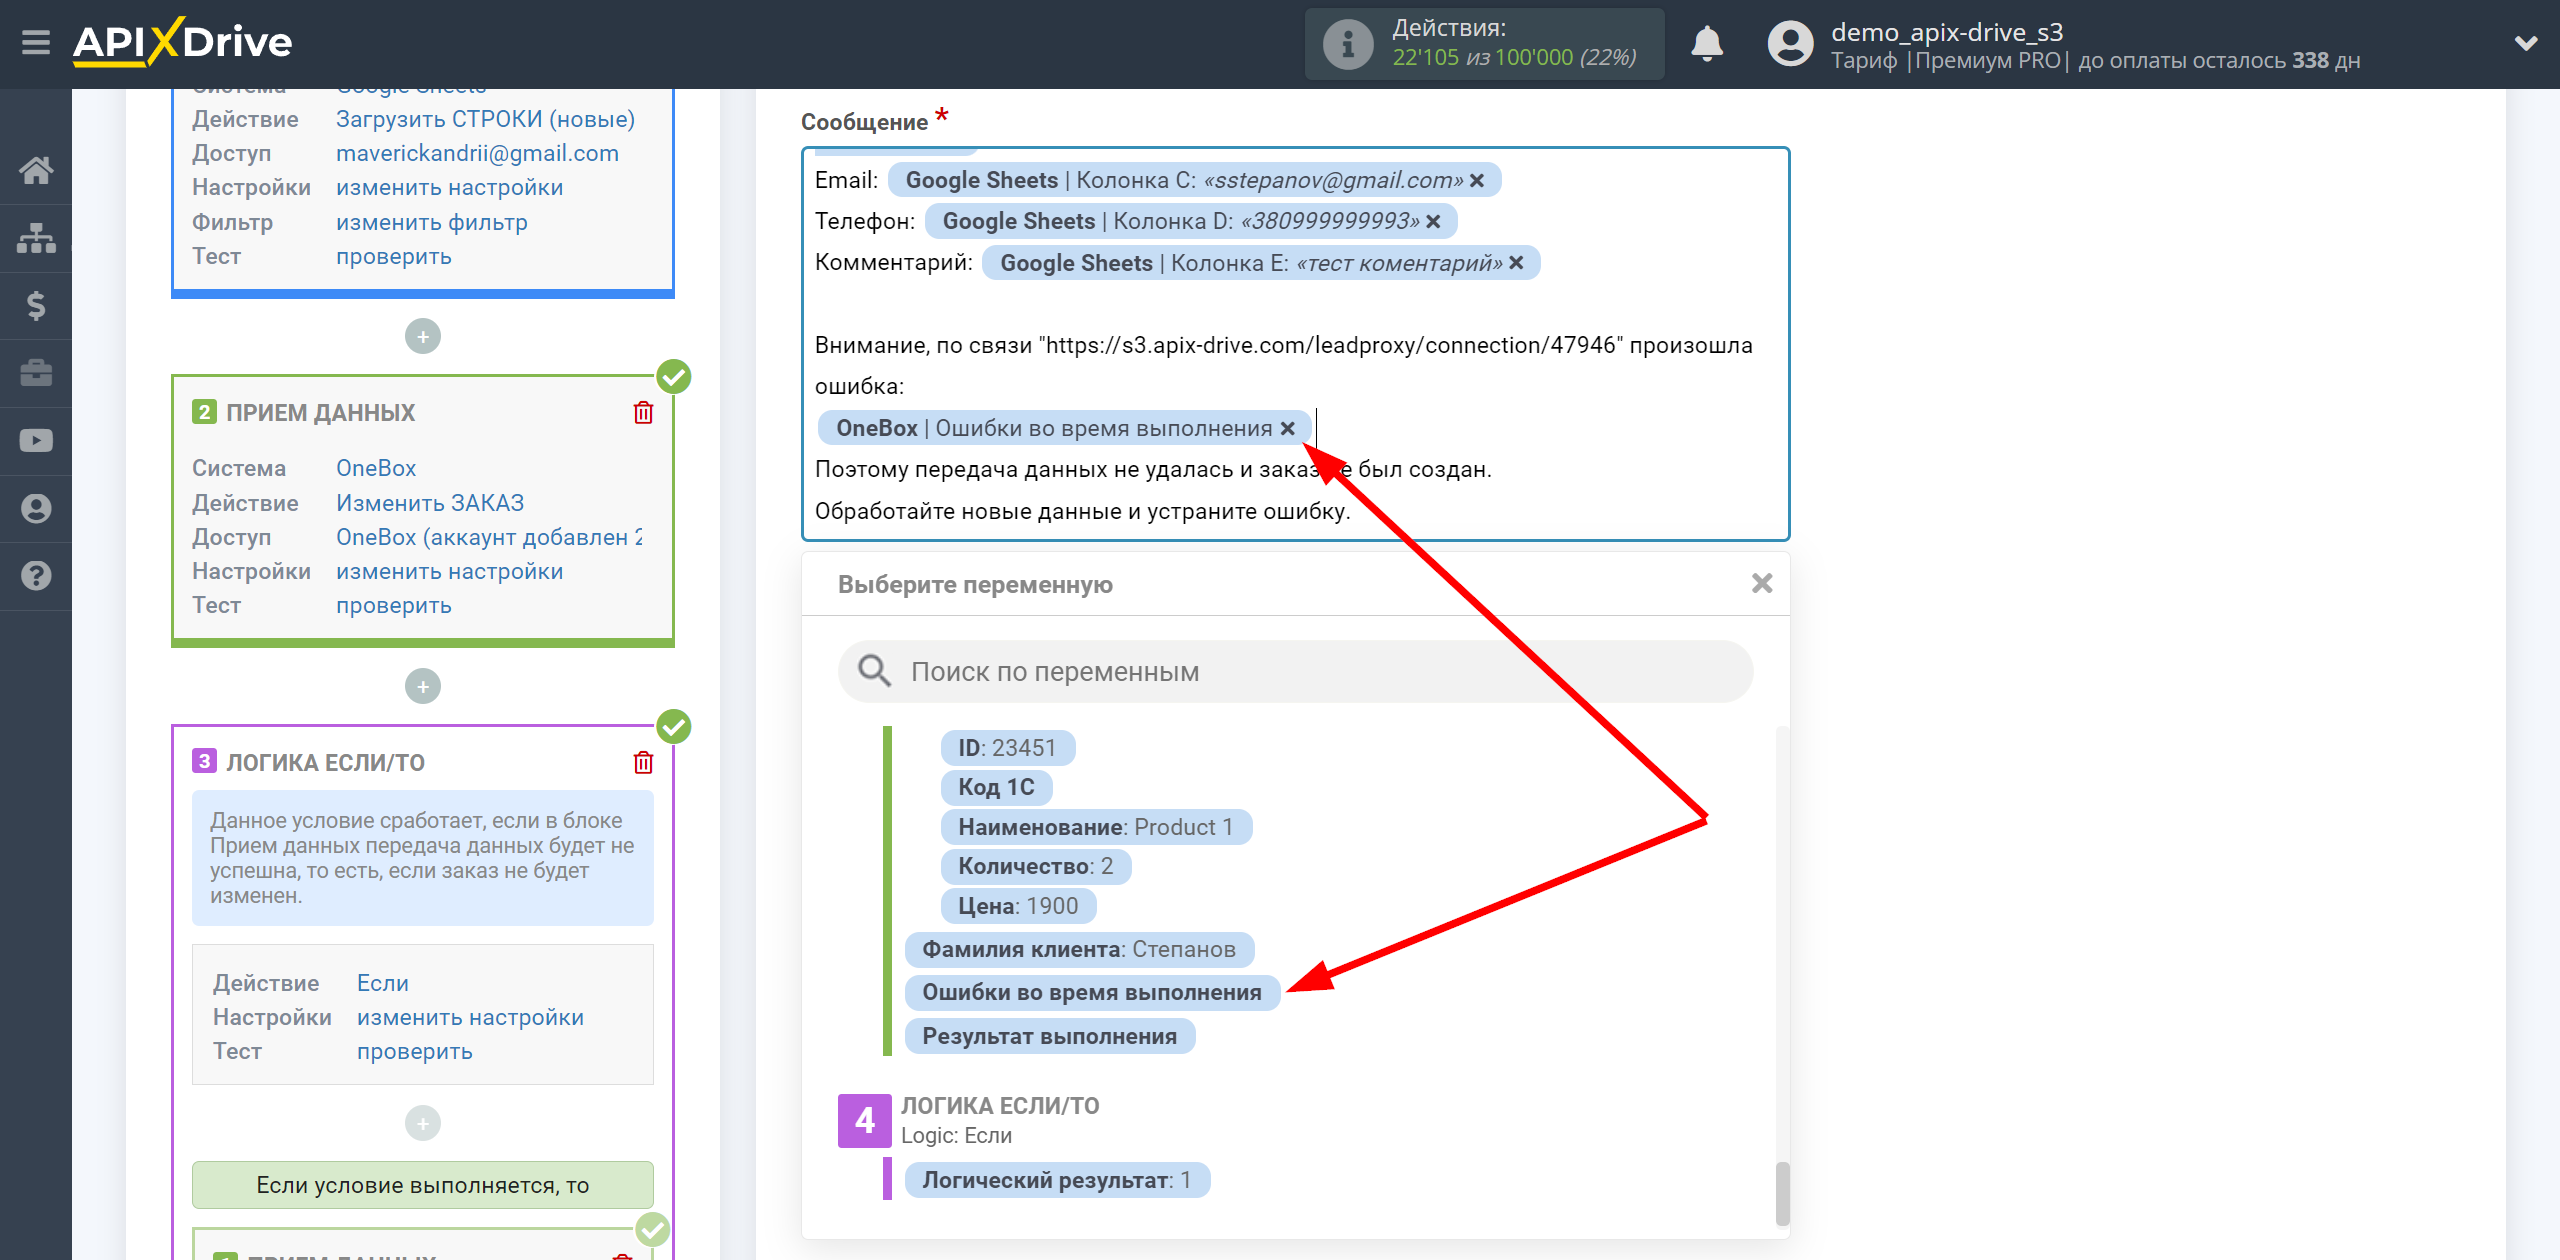
Task: Insert the Результат выполнения variable
Action: pyautogui.click(x=1050, y=1036)
